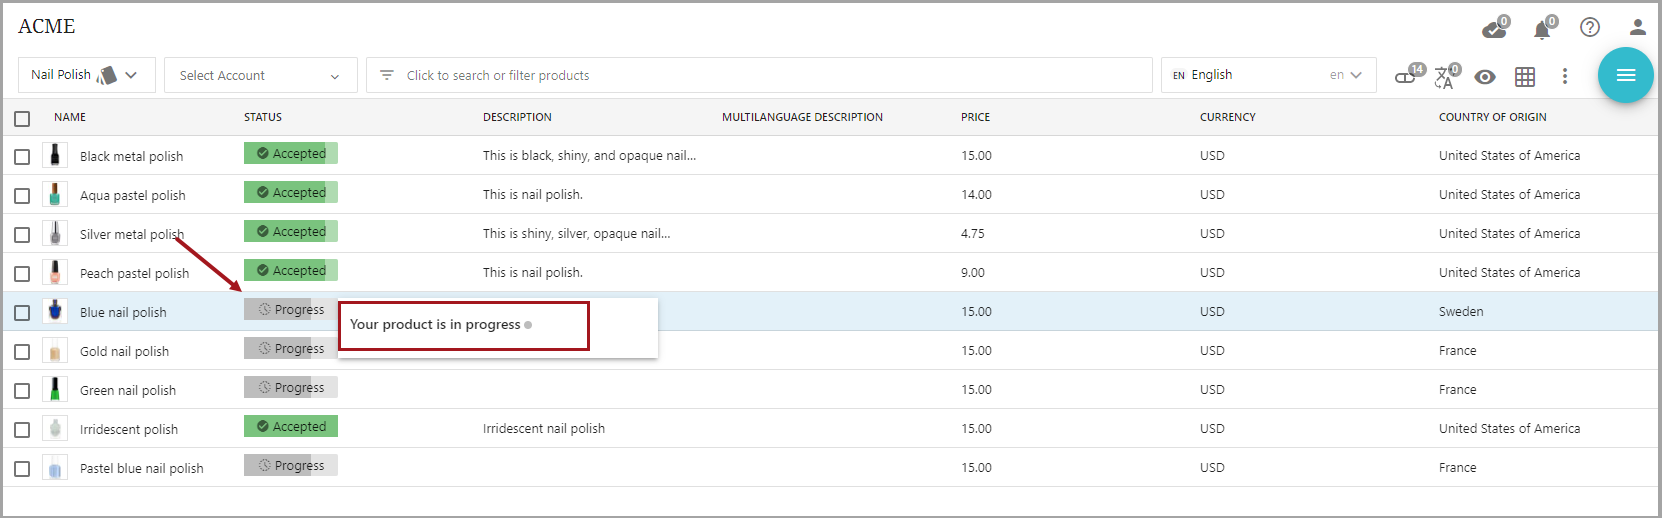The image size is (1662, 518).
Task: Click the product search or filter field
Action: pyautogui.click(x=760, y=75)
